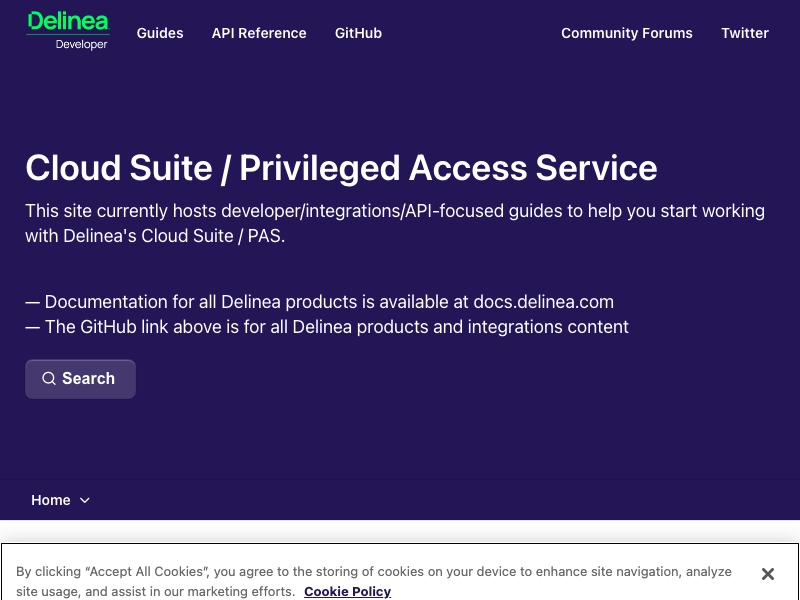The height and width of the screenshot is (600, 800).
Task: Click the docs.delinea.com documentation line
Action: point(319,302)
